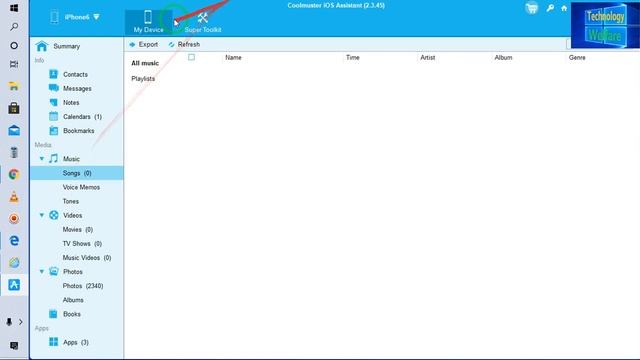Click the key register icon
This screenshot has width=640, height=360.
[550, 8]
